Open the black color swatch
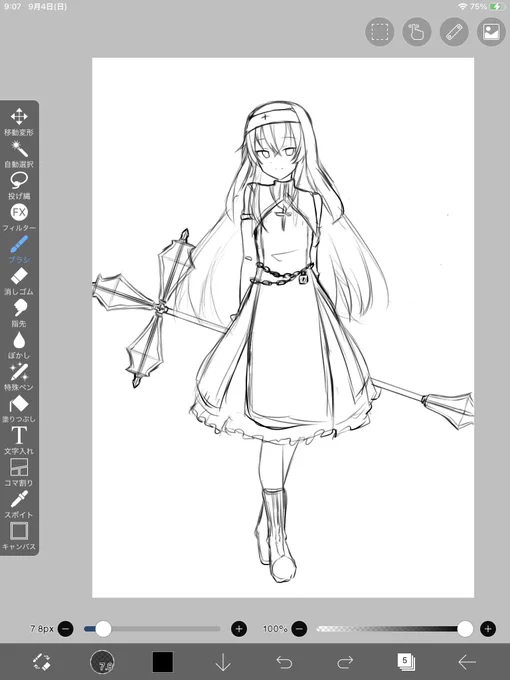The width and height of the screenshot is (510, 680). (x=163, y=662)
